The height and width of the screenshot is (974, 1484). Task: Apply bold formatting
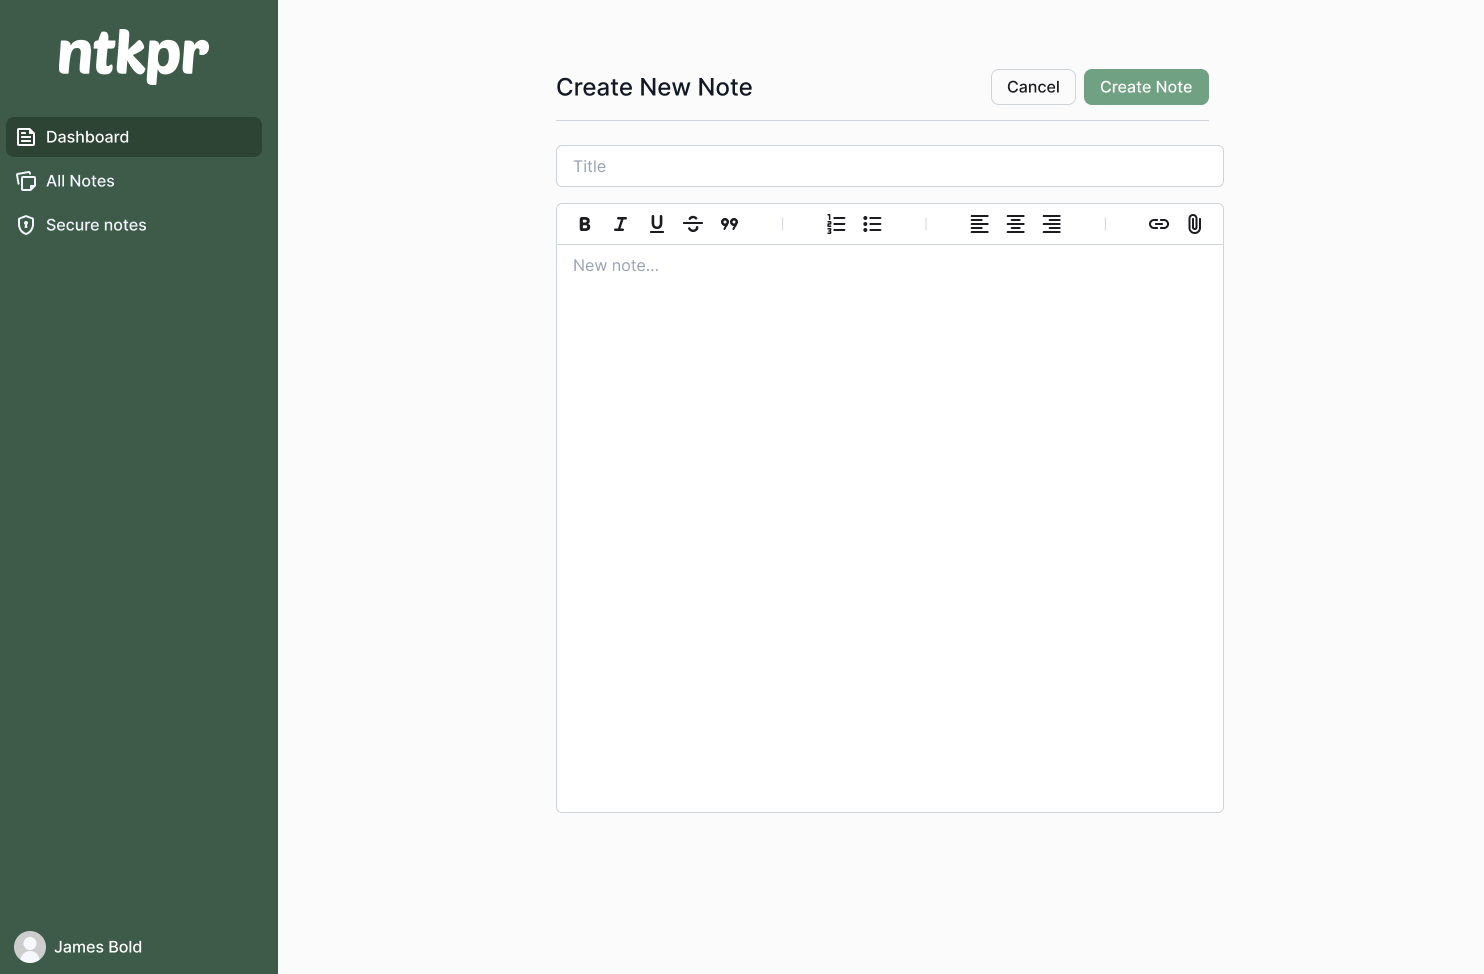tap(584, 224)
